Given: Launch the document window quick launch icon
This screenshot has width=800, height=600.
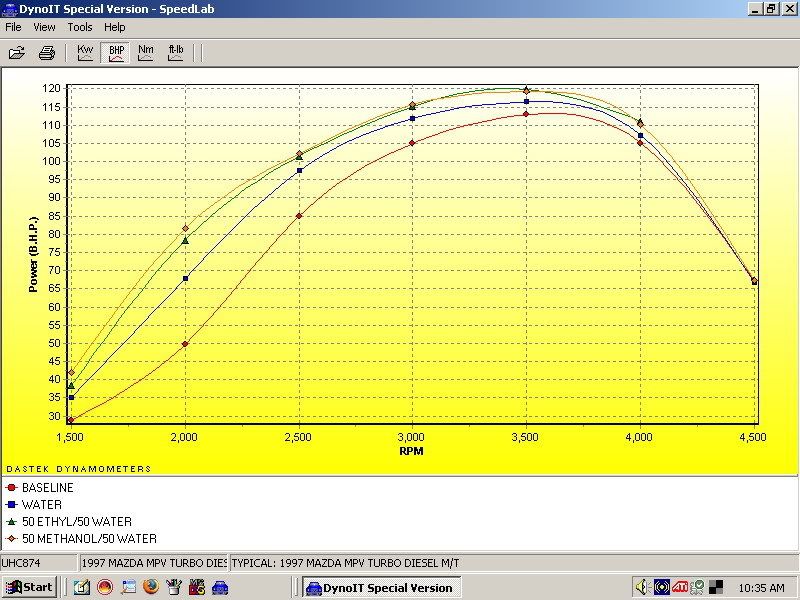Looking at the screenshot, I should click(x=128, y=587).
